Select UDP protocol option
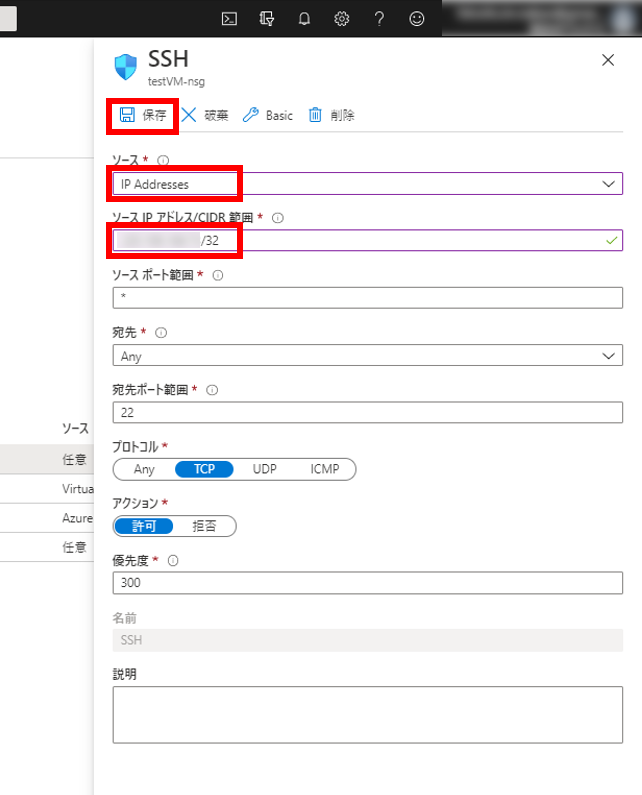642x795 pixels. (264, 469)
